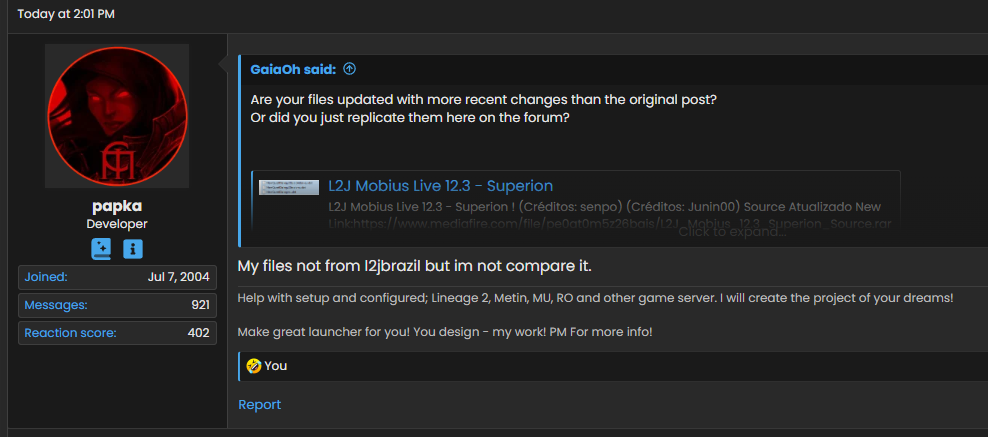Image resolution: width=988 pixels, height=437 pixels.
Task: Open the GaiaOh said quote link
Action: click(x=293, y=69)
